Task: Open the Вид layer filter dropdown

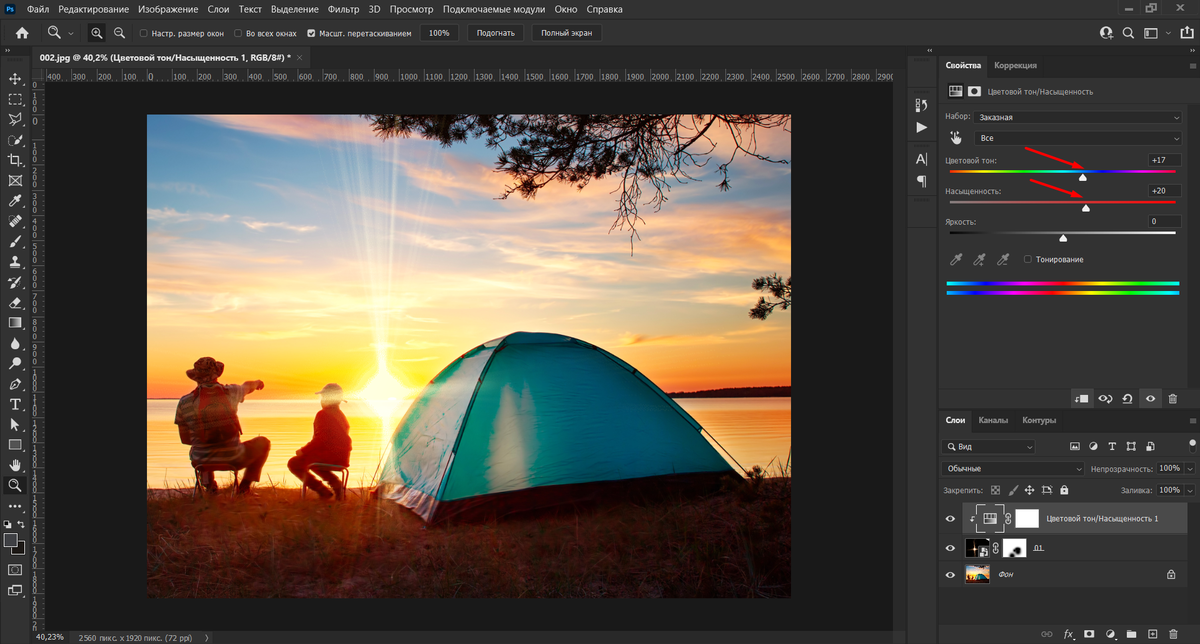Action: (x=988, y=446)
